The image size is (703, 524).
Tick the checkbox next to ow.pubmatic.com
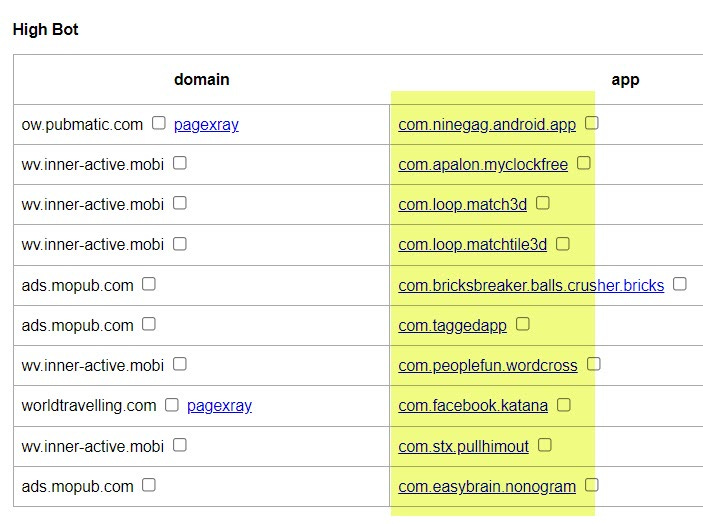point(159,123)
